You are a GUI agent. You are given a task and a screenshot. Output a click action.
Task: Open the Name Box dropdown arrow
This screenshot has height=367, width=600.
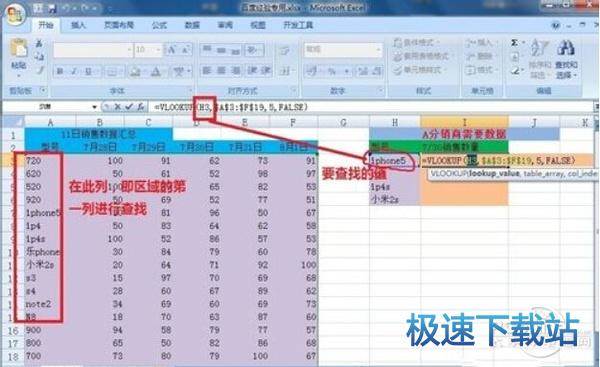click(x=94, y=107)
